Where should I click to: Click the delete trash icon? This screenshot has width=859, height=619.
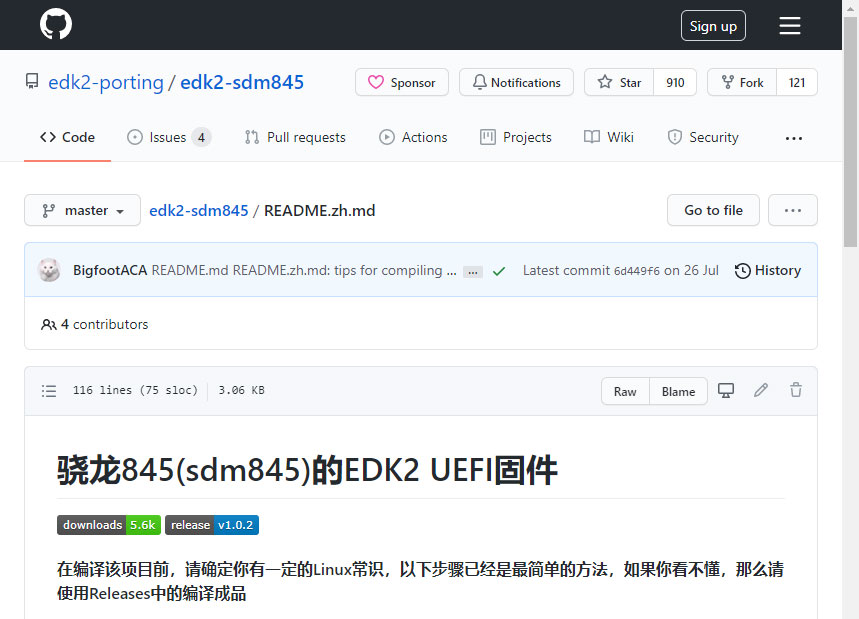click(795, 390)
